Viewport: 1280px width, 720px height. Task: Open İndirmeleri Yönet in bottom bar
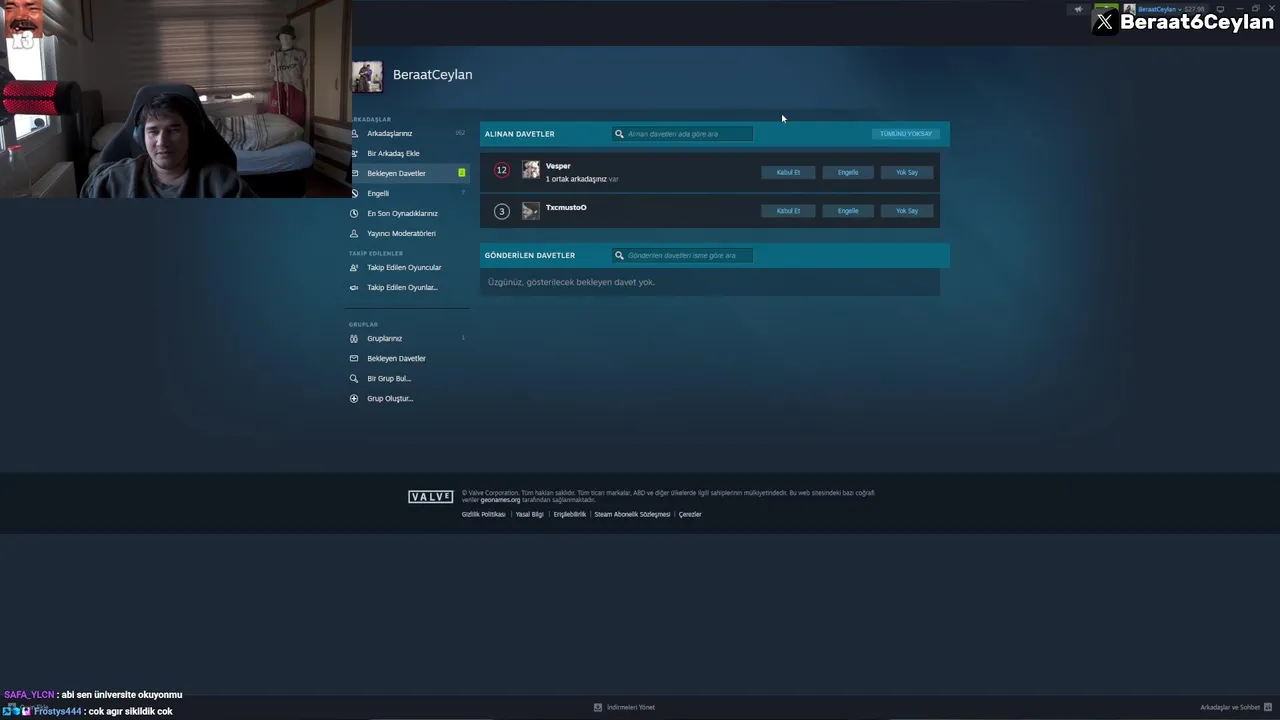[631, 707]
